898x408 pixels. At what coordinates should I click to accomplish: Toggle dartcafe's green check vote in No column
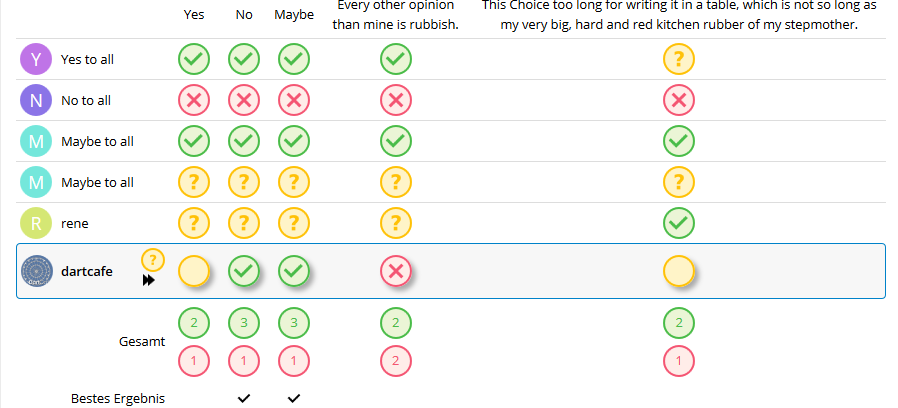click(x=244, y=271)
